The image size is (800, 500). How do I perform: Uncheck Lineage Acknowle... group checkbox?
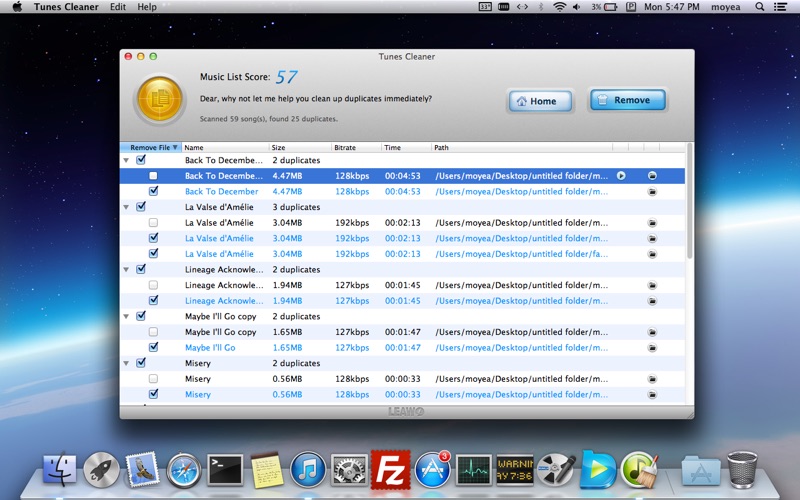tap(141, 269)
